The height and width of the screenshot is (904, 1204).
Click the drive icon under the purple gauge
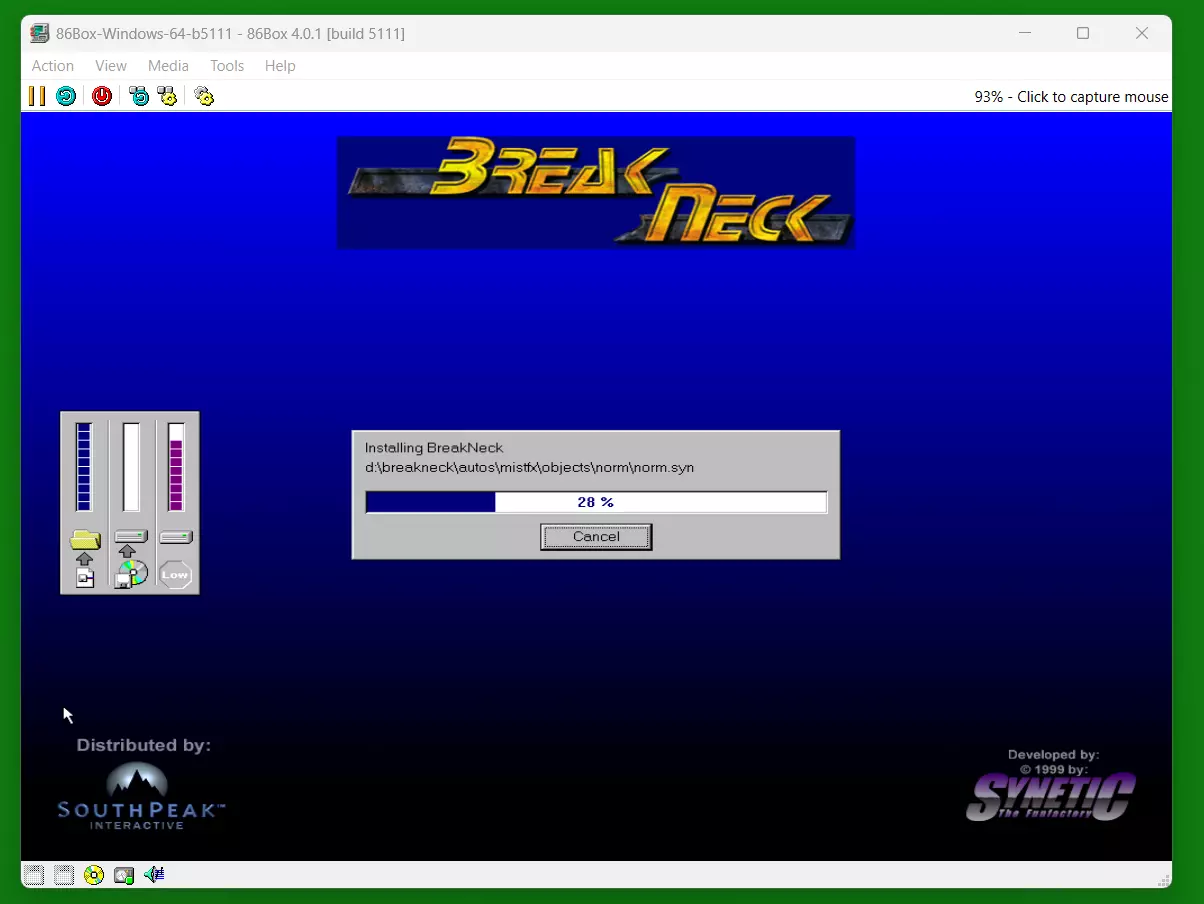(x=176, y=537)
